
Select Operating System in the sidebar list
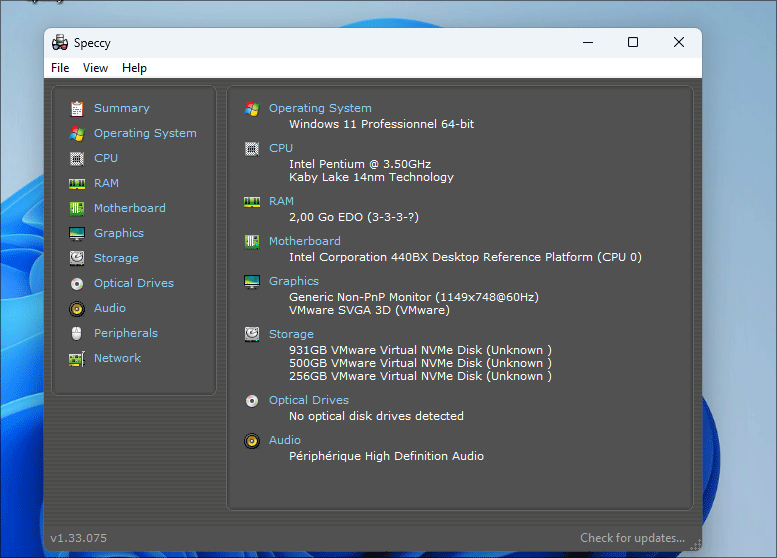(145, 133)
